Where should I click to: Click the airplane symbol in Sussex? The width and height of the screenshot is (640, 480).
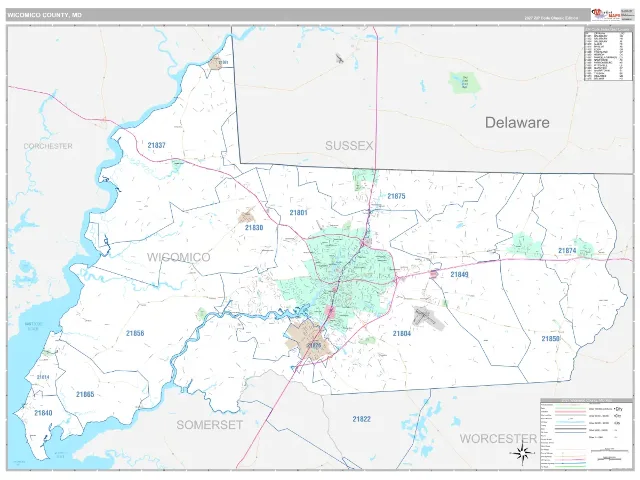point(339,59)
